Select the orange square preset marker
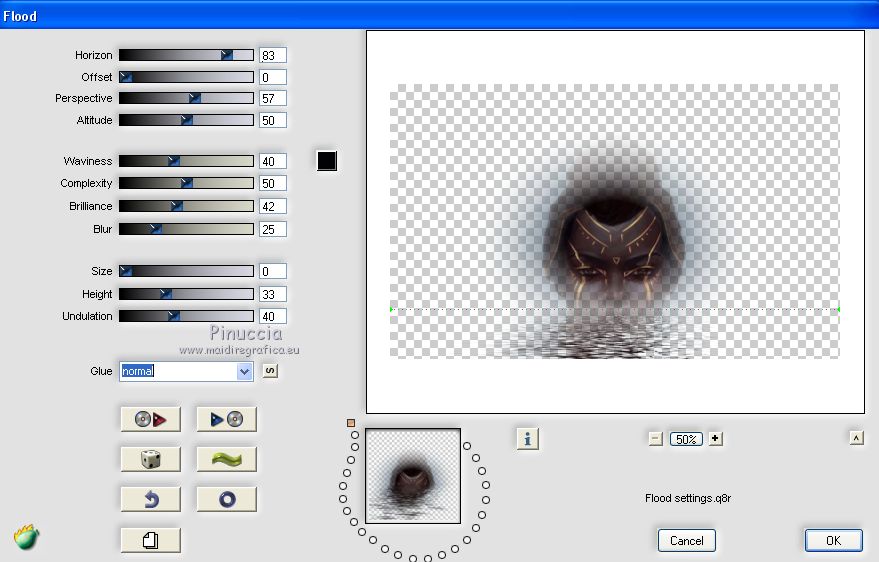This screenshot has height=562, width=879. click(x=351, y=423)
